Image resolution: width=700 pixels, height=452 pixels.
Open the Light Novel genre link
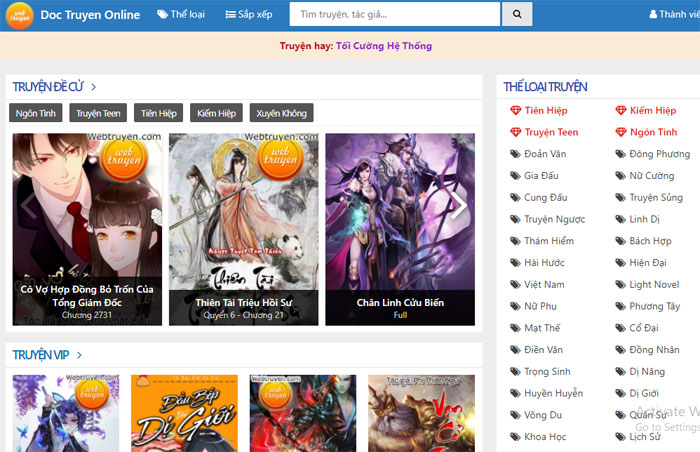click(654, 285)
